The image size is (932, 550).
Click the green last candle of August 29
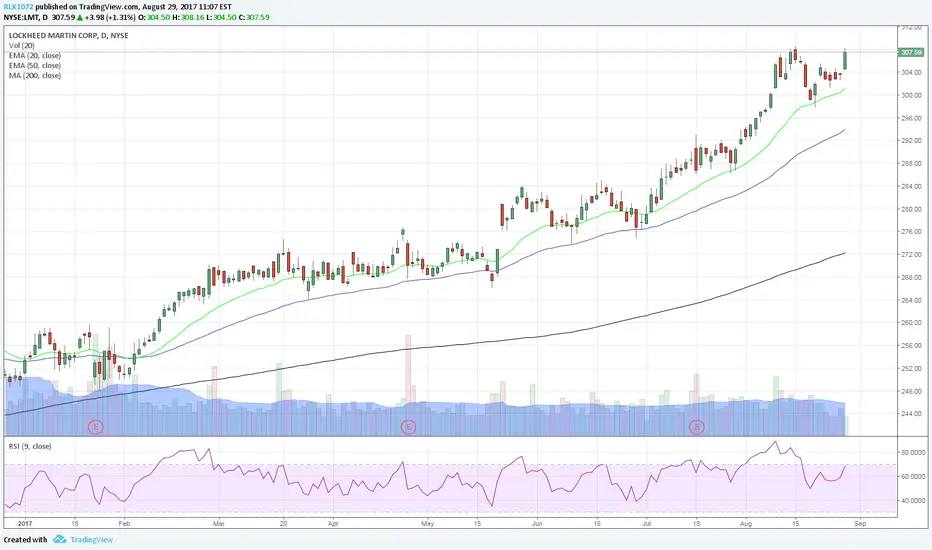coord(845,60)
